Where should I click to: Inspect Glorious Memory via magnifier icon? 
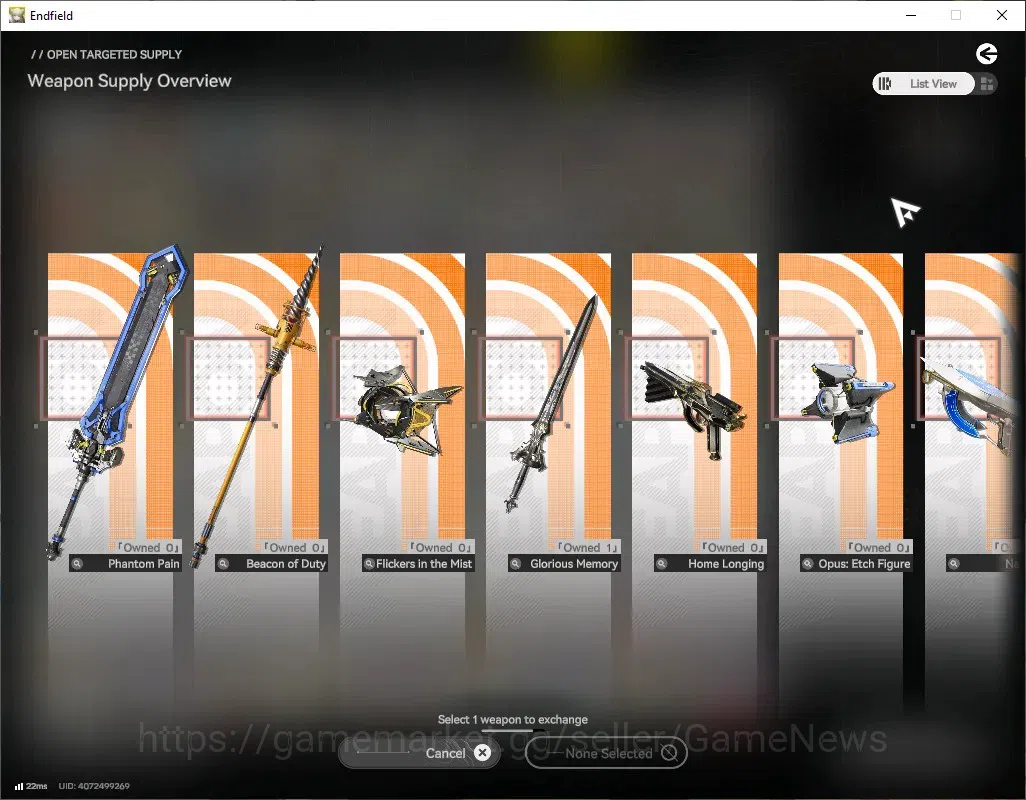(516, 563)
